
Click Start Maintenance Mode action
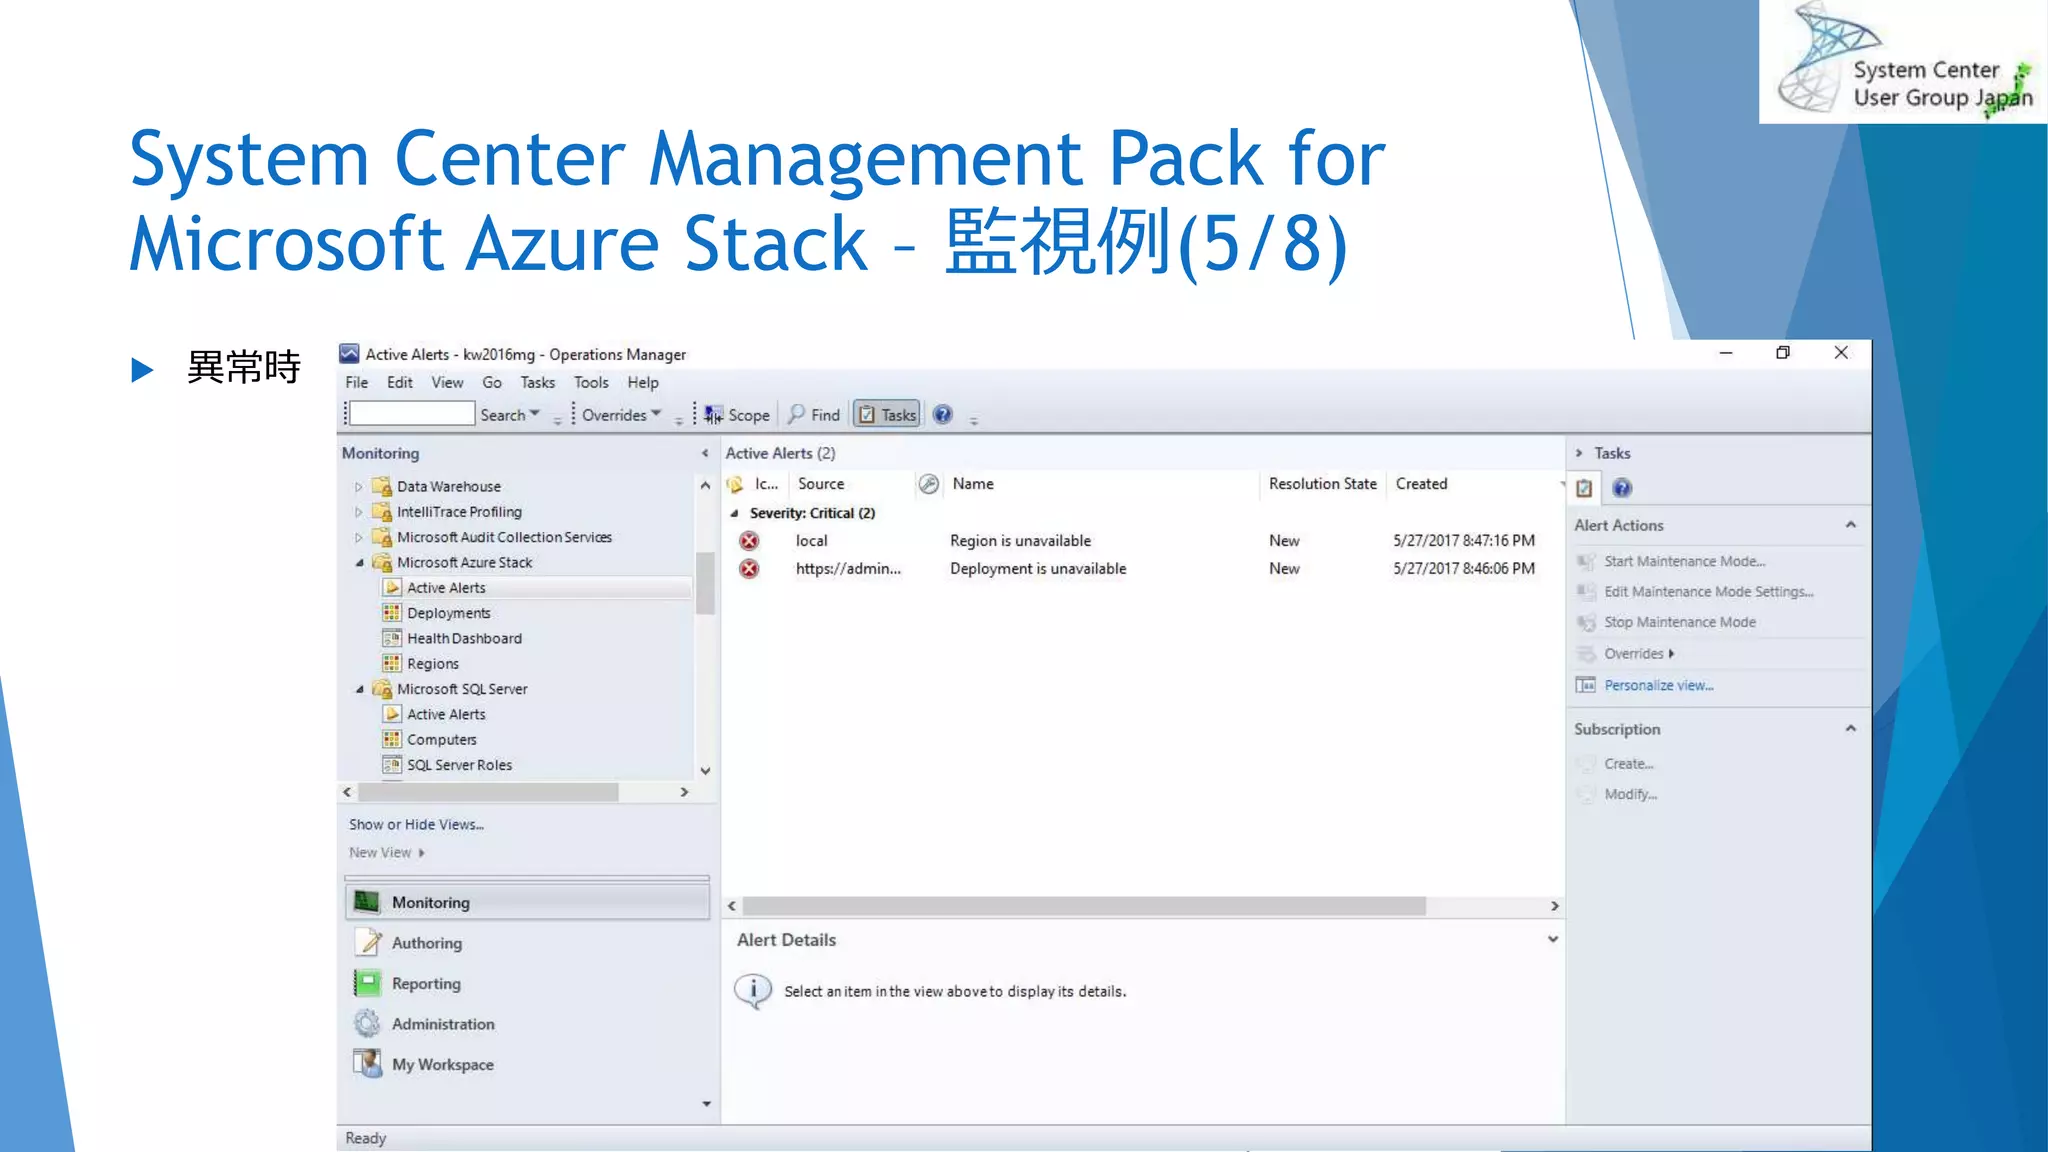pos(1684,562)
